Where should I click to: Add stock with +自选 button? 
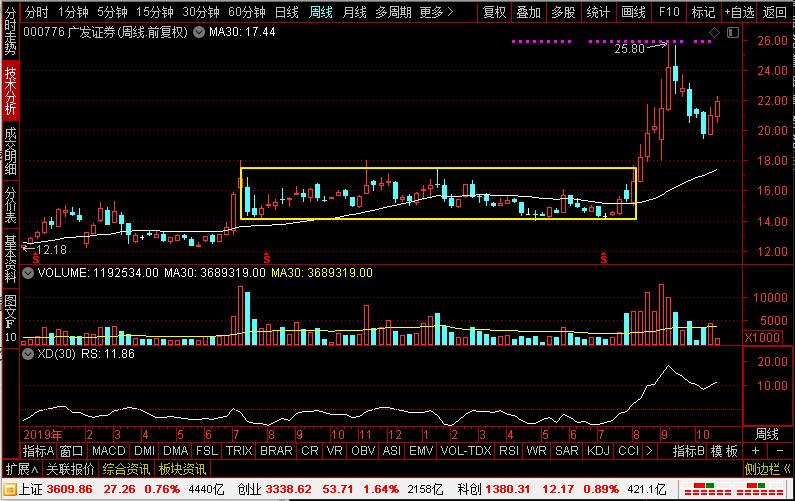(x=740, y=12)
